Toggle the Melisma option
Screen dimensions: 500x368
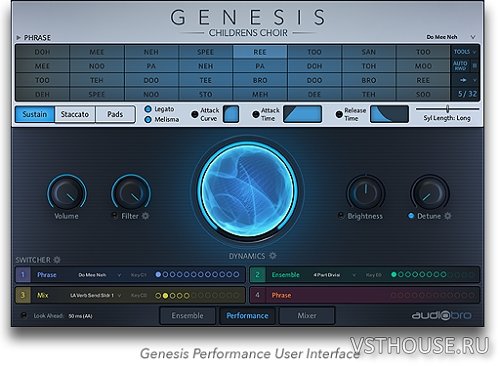point(148,119)
